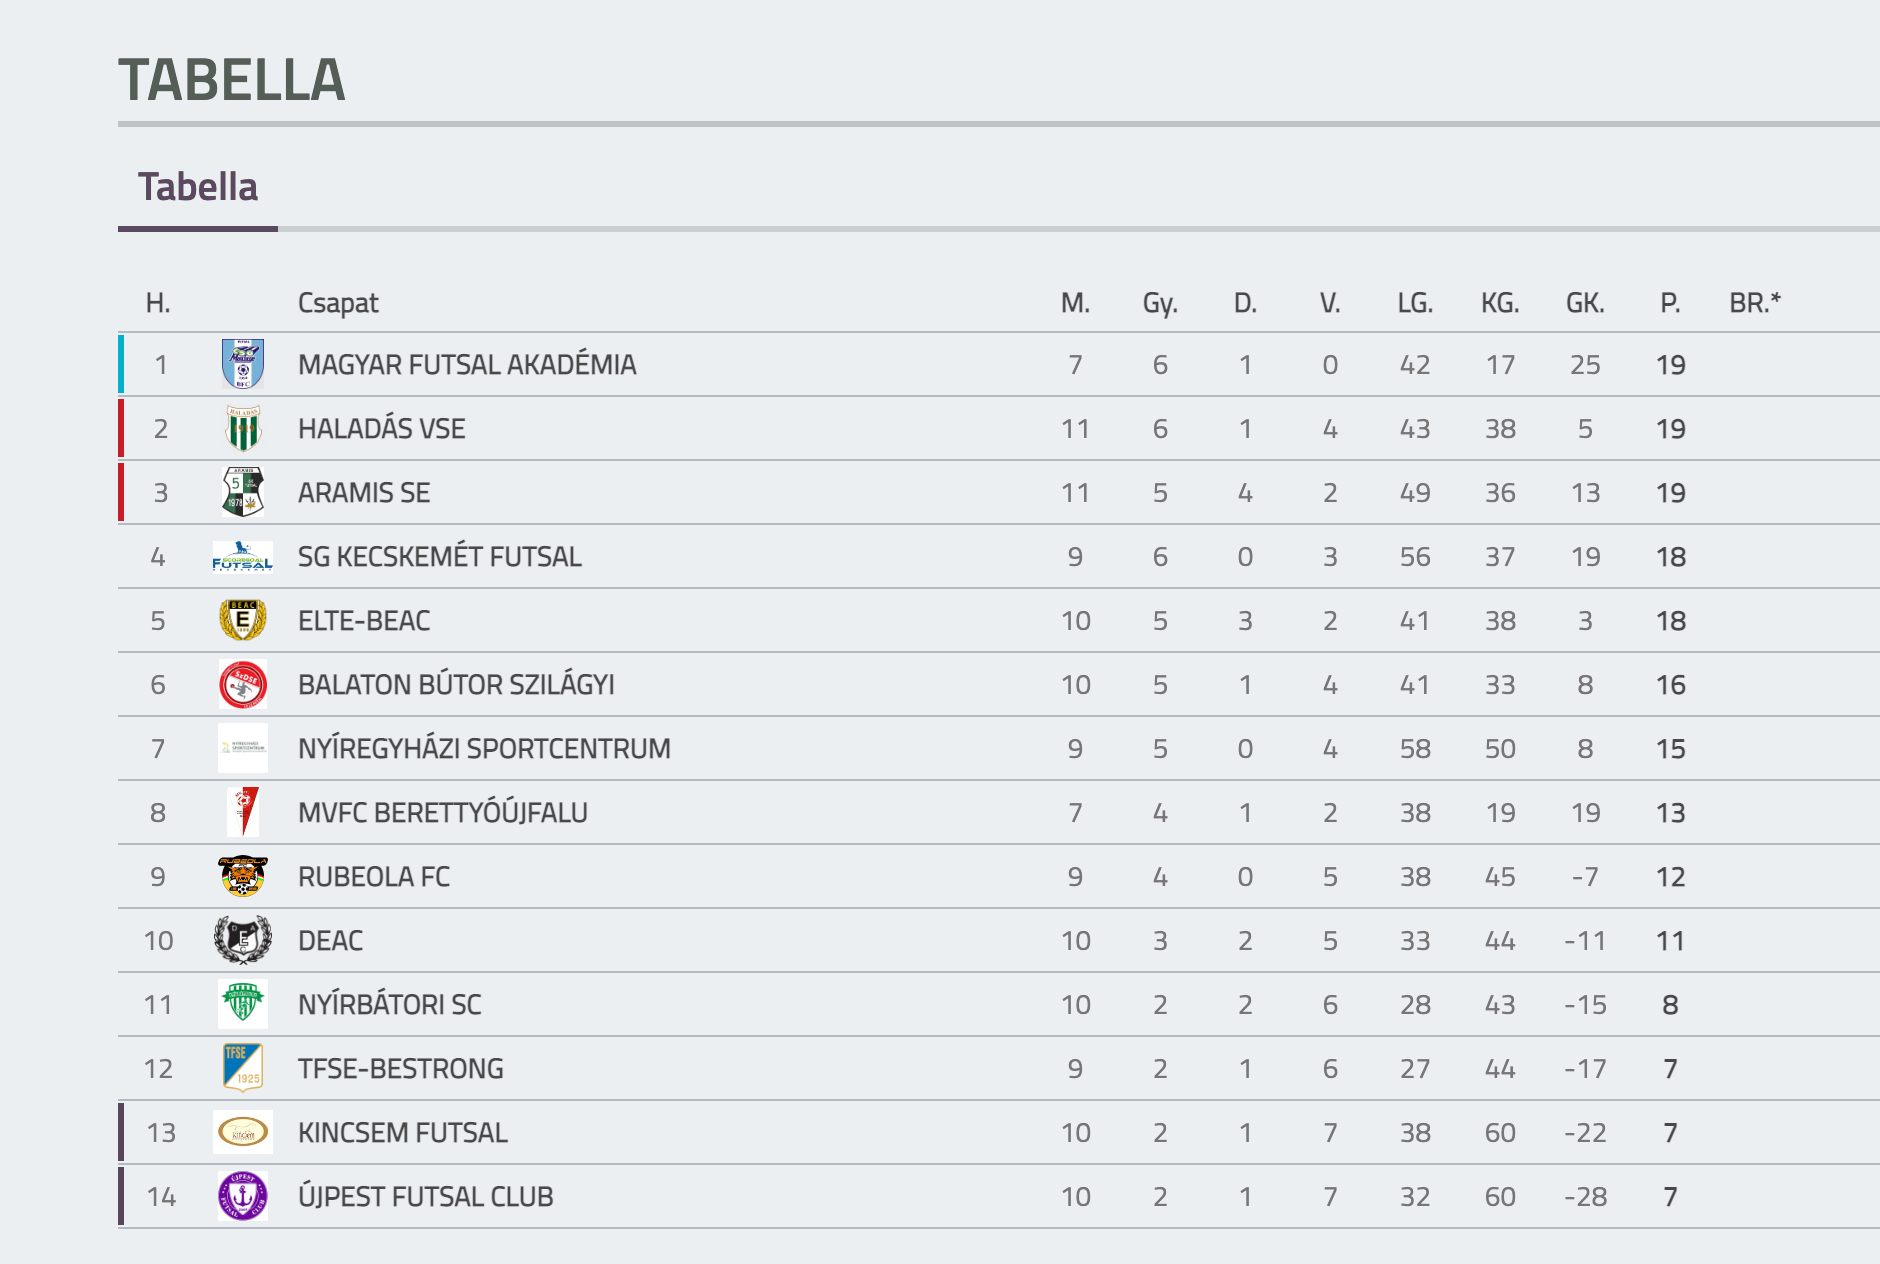Switch to the Tabella tab

point(198,187)
